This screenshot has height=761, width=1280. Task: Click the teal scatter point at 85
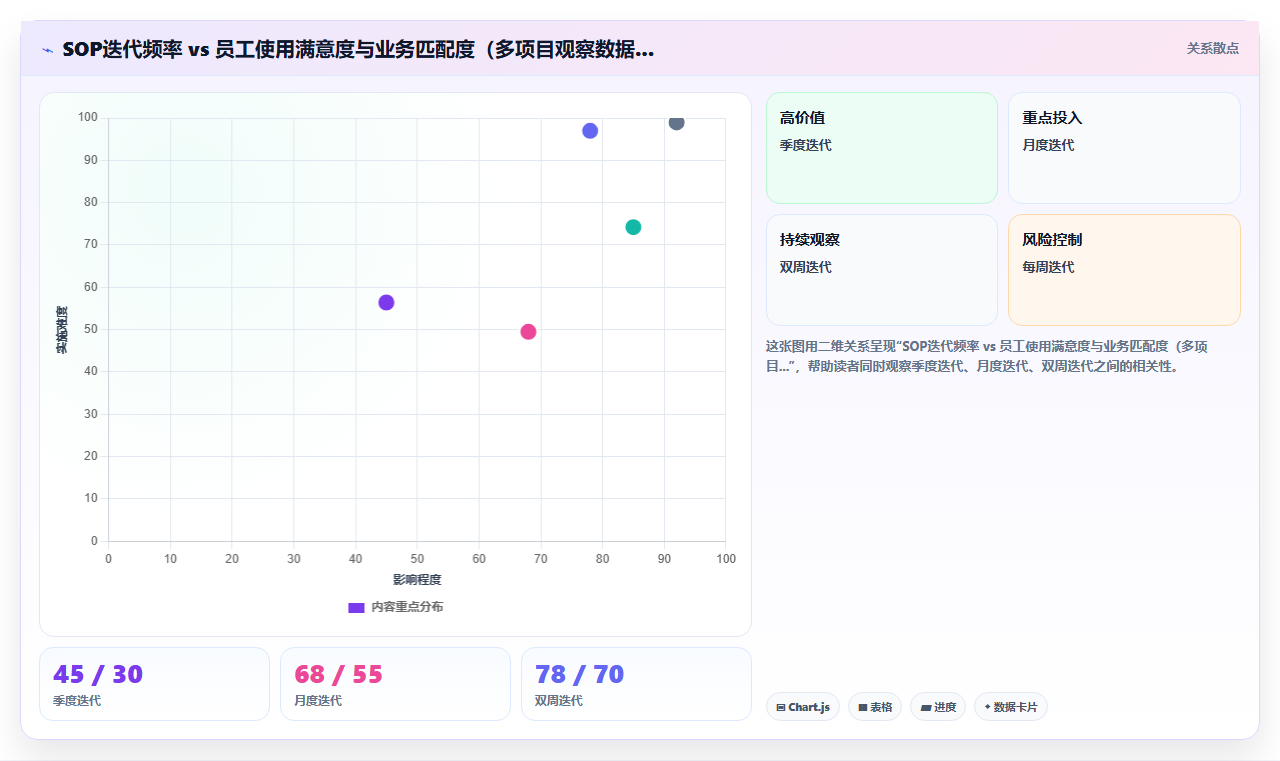(x=633, y=227)
